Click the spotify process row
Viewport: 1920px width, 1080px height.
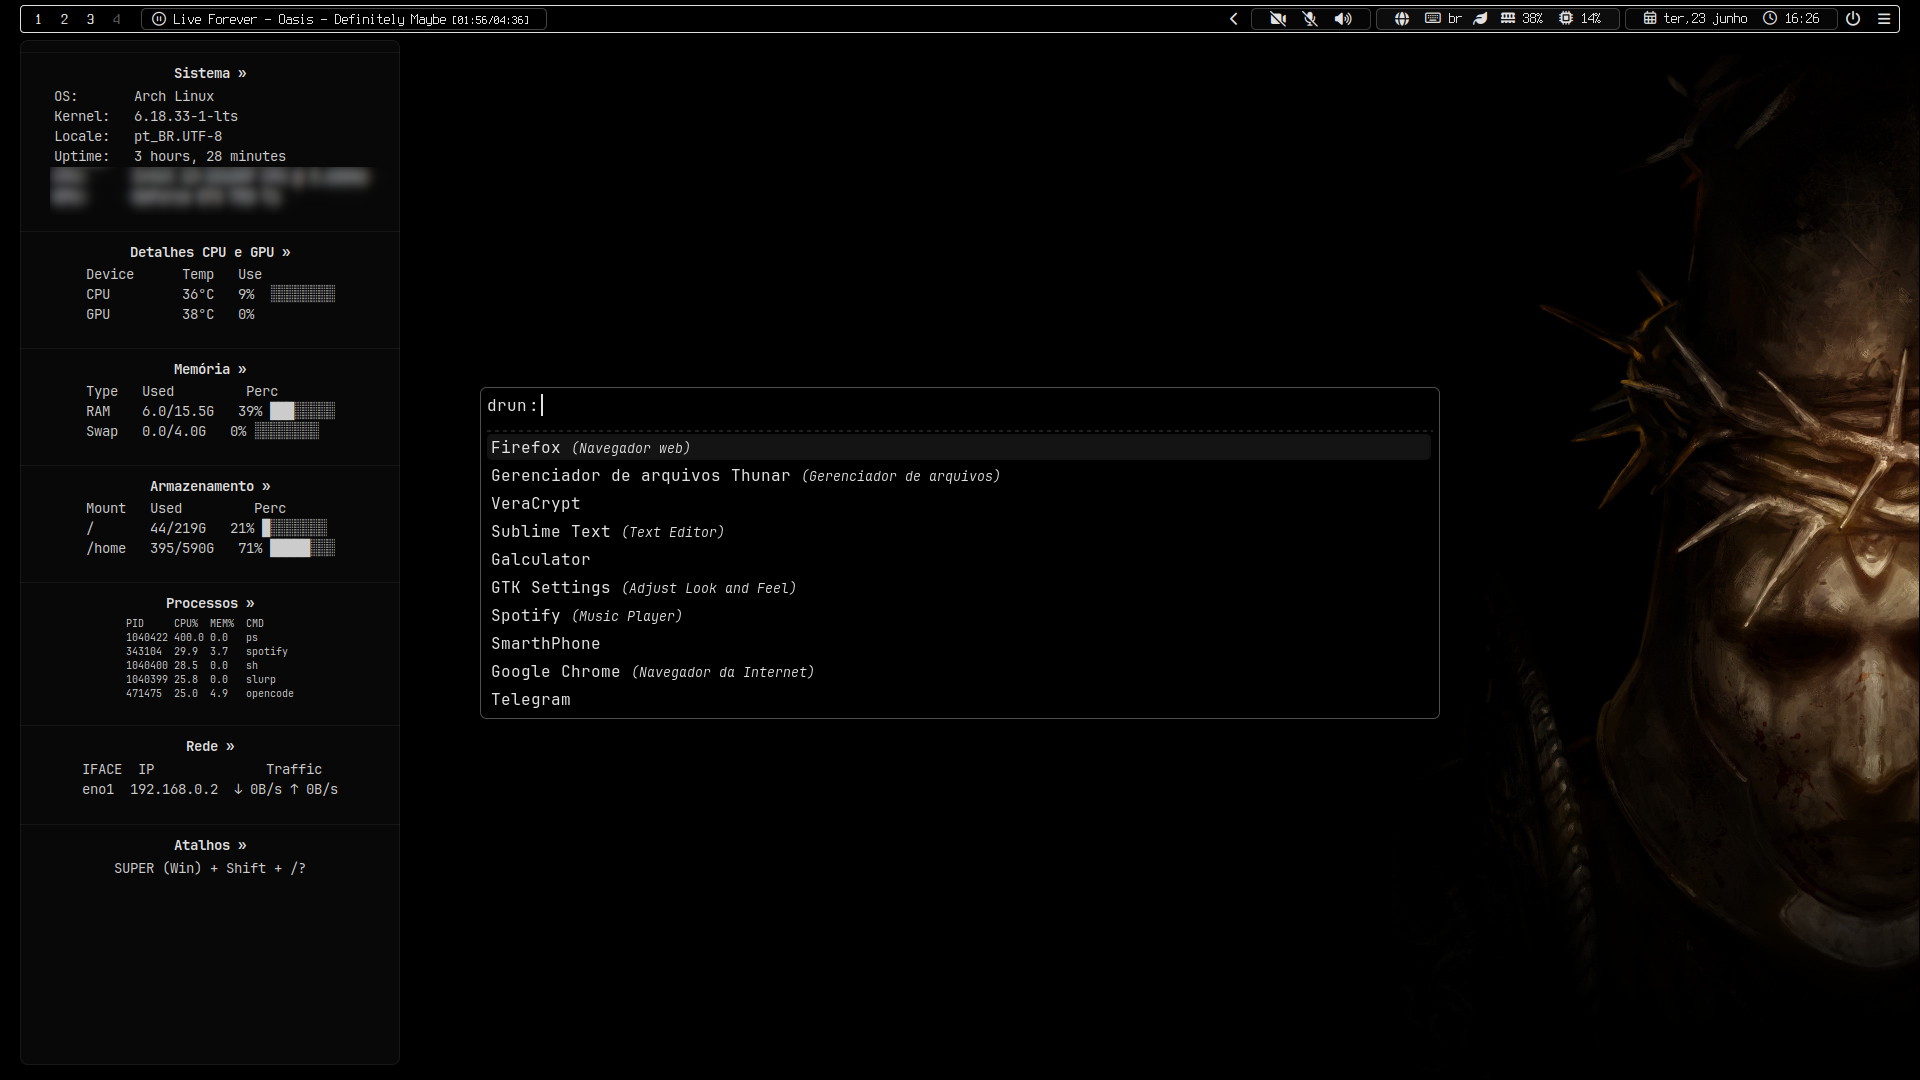tap(207, 651)
